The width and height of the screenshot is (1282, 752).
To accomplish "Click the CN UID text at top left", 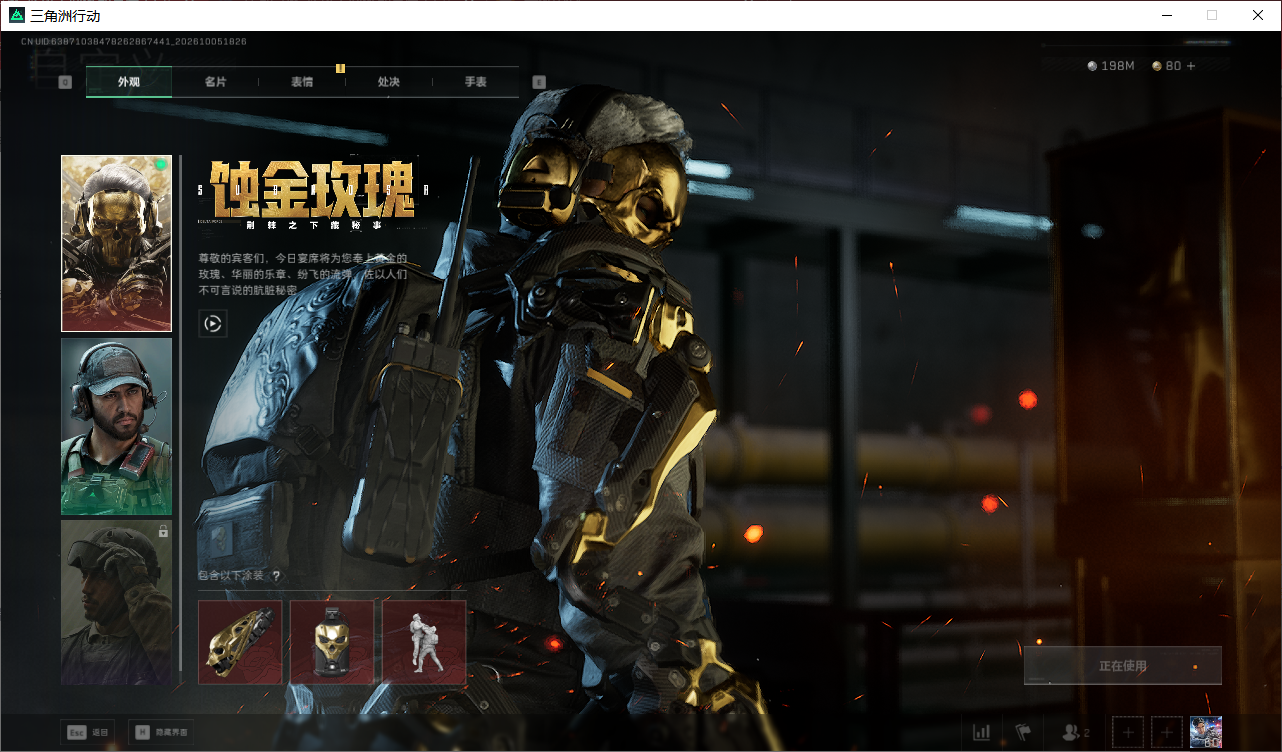I will point(134,42).
